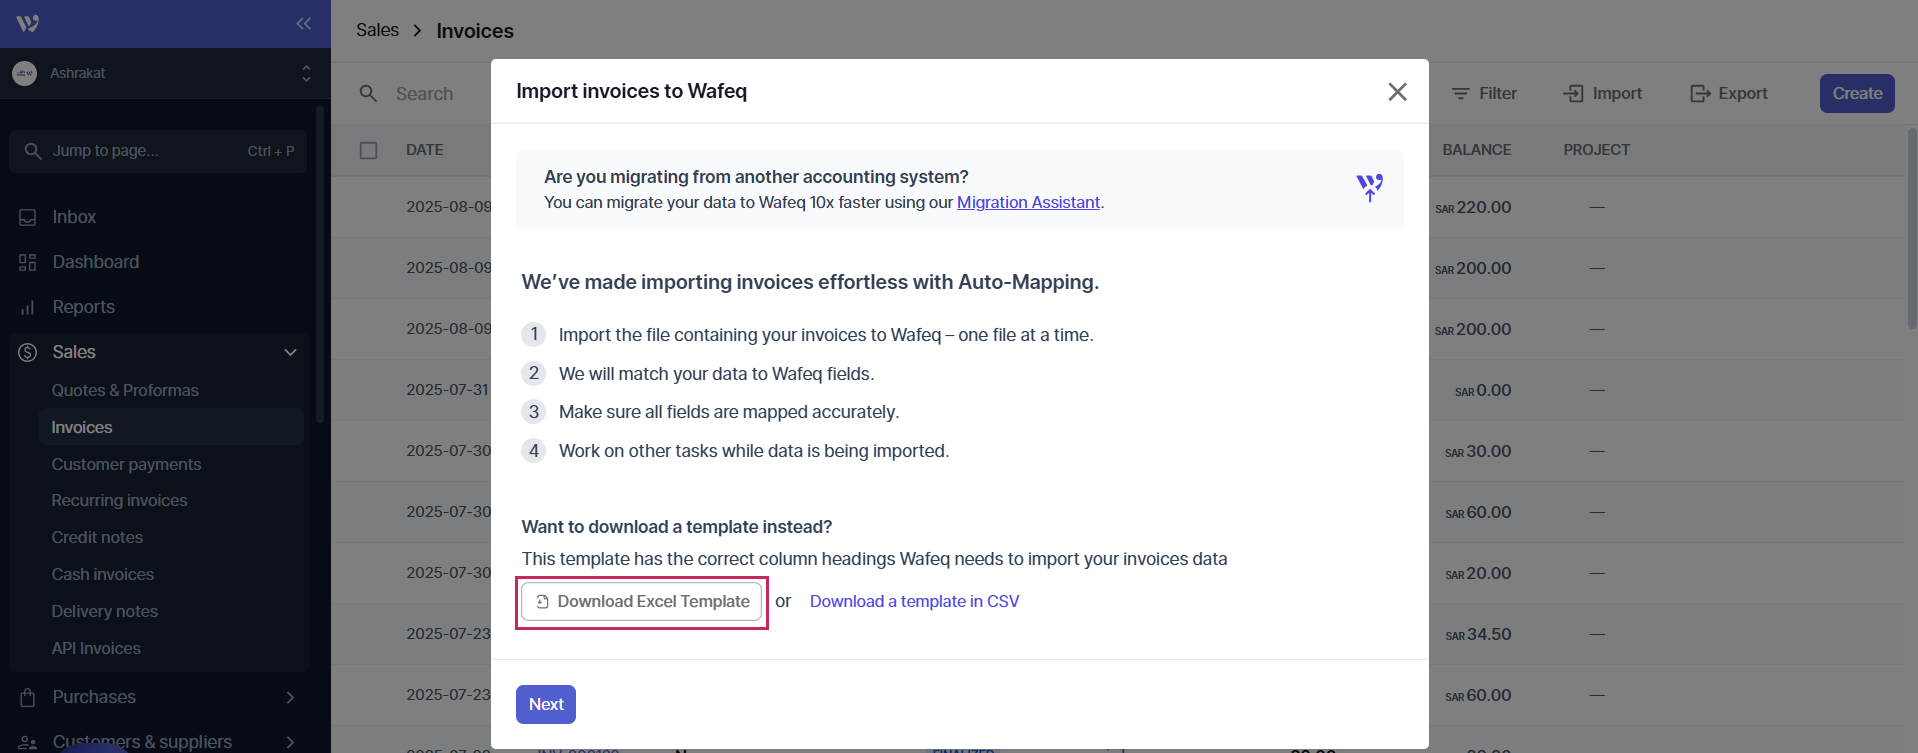Click the Purchases bag icon
The width and height of the screenshot is (1918, 753).
pyautogui.click(x=28, y=697)
